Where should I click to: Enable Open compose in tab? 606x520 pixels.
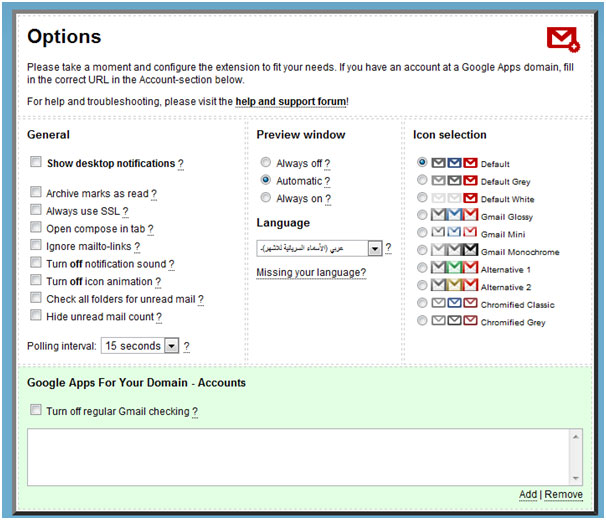pos(36,227)
